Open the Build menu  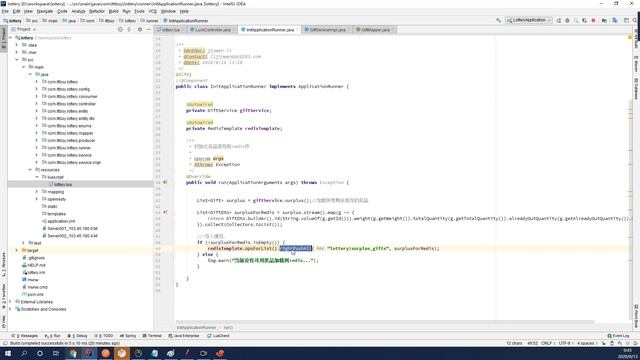pyautogui.click(x=113, y=11)
